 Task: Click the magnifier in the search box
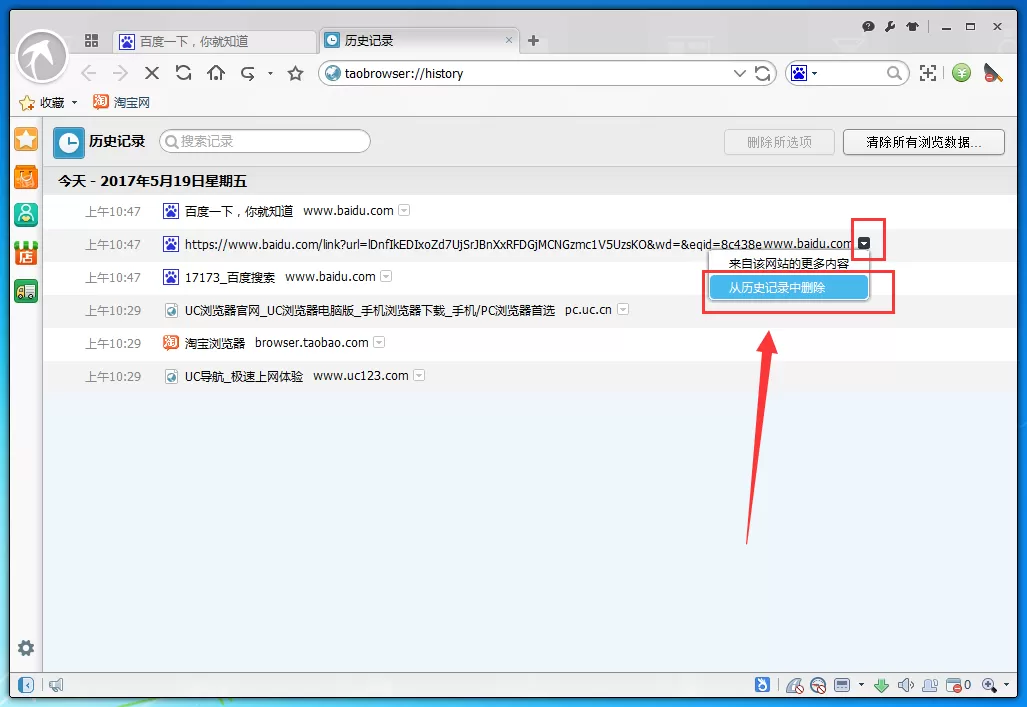coord(894,73)
